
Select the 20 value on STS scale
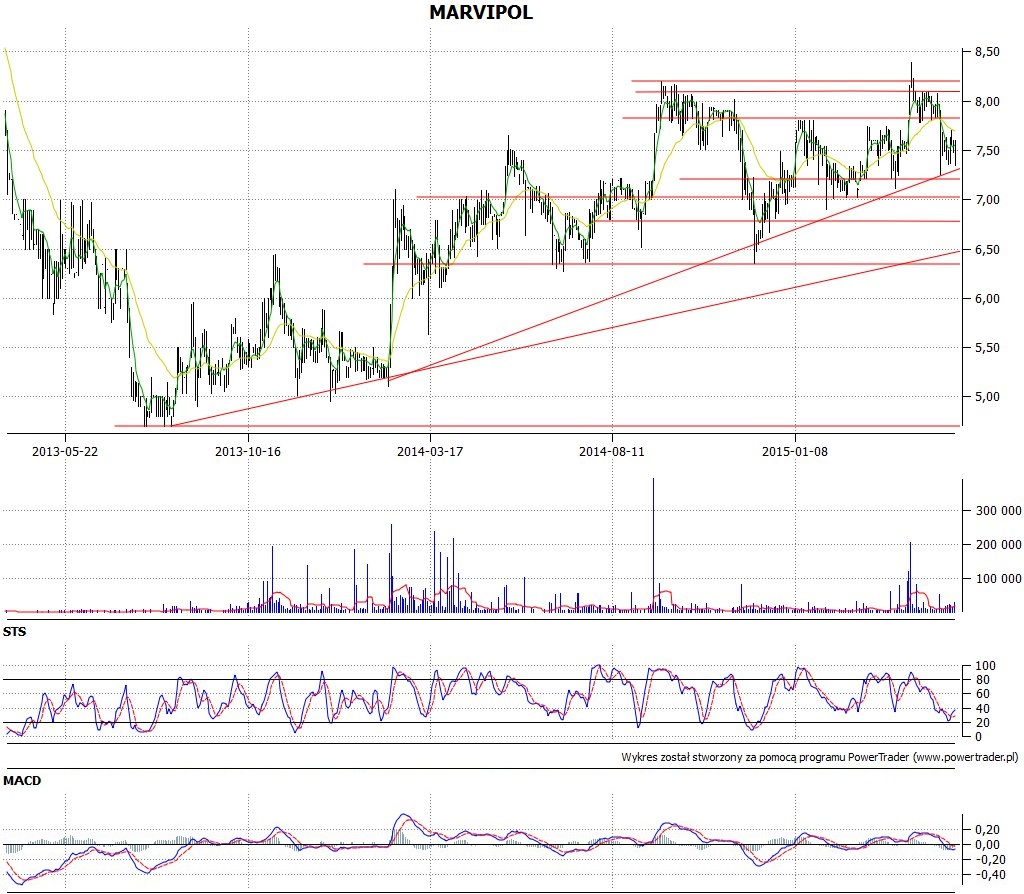click(x=982, y=723)
